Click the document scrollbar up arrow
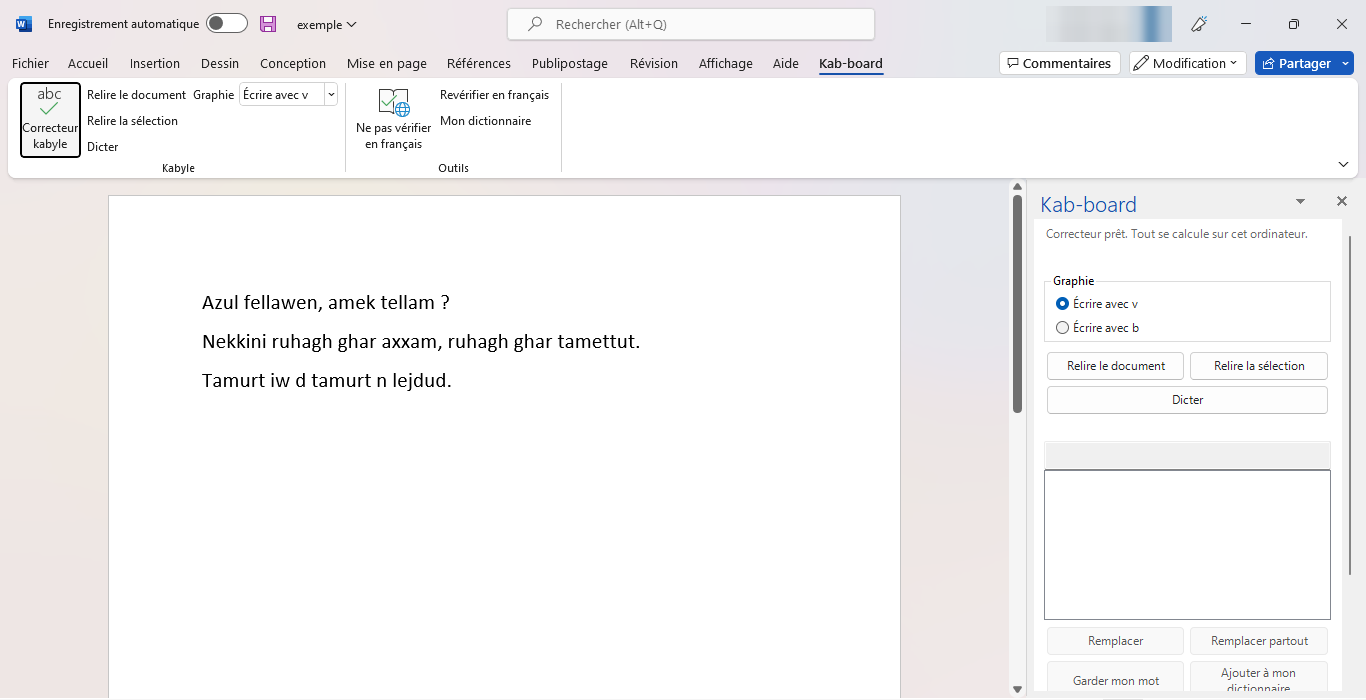 [1017, 187]
